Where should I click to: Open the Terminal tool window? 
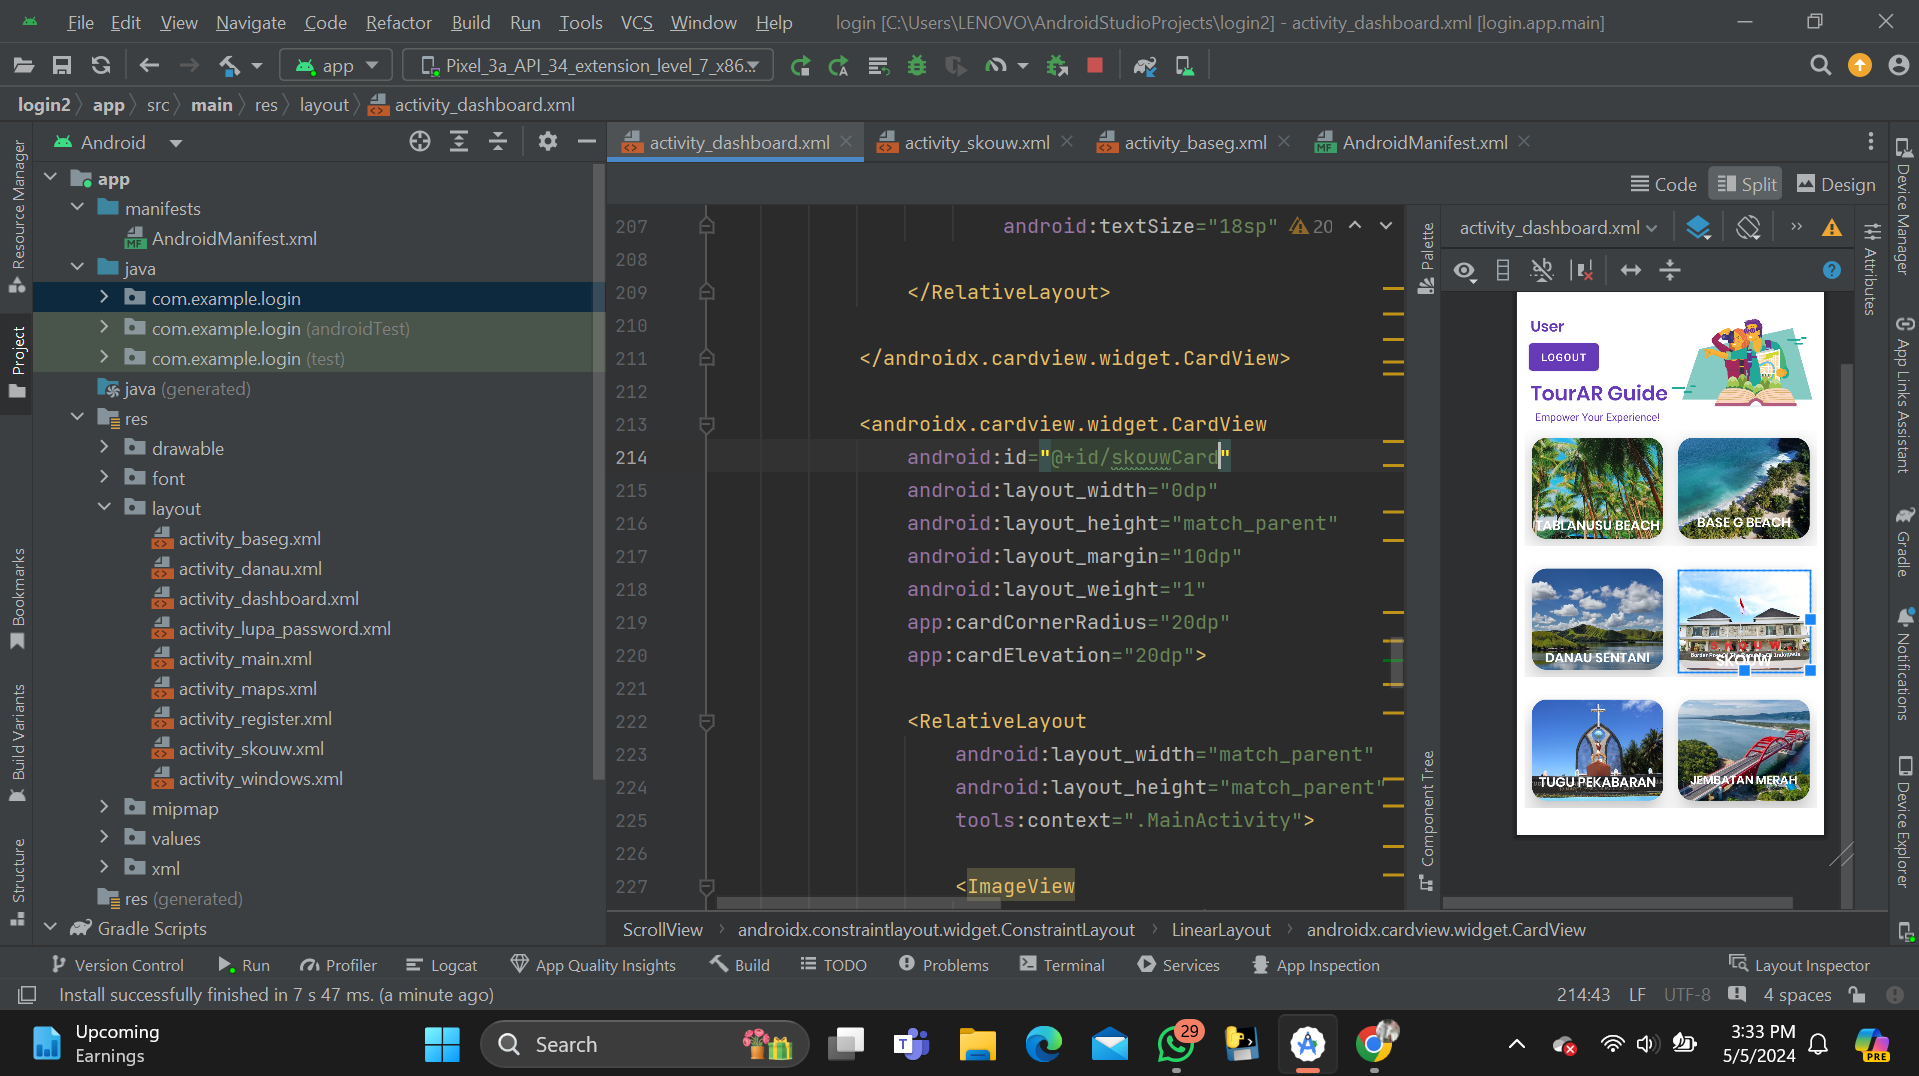tap(1062, 965)
